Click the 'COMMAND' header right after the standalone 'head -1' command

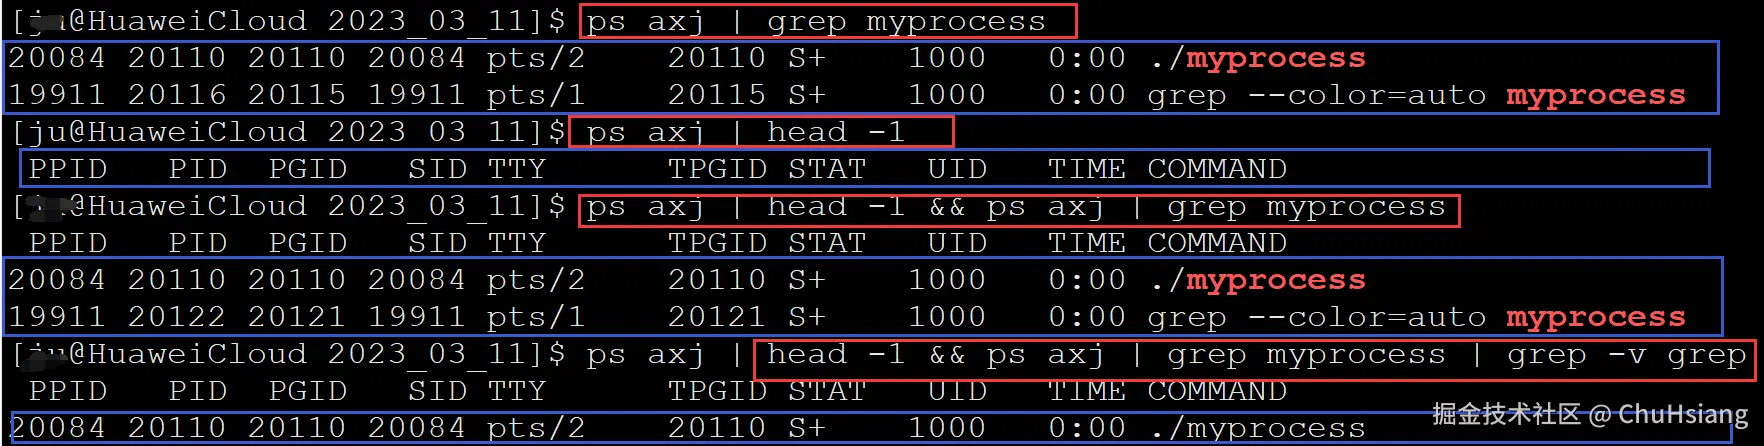[x=1217, y=169]
